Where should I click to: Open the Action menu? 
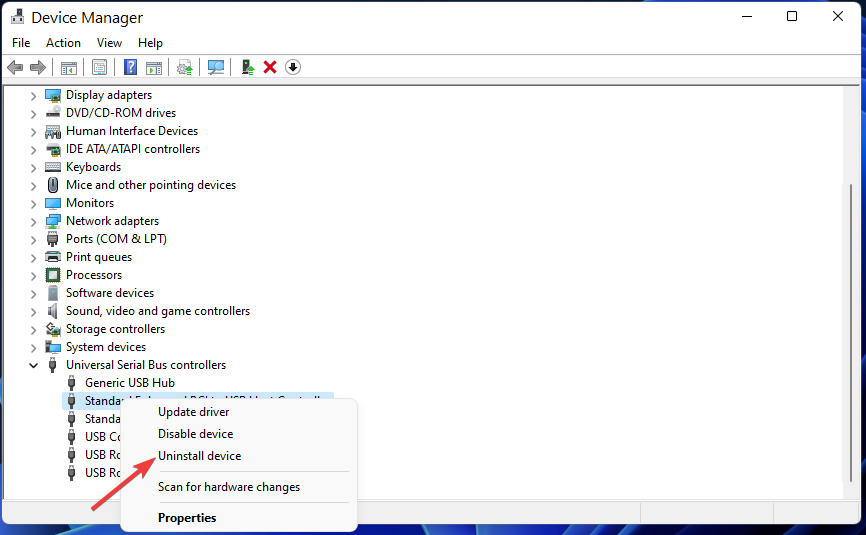[x=63, y=43]
